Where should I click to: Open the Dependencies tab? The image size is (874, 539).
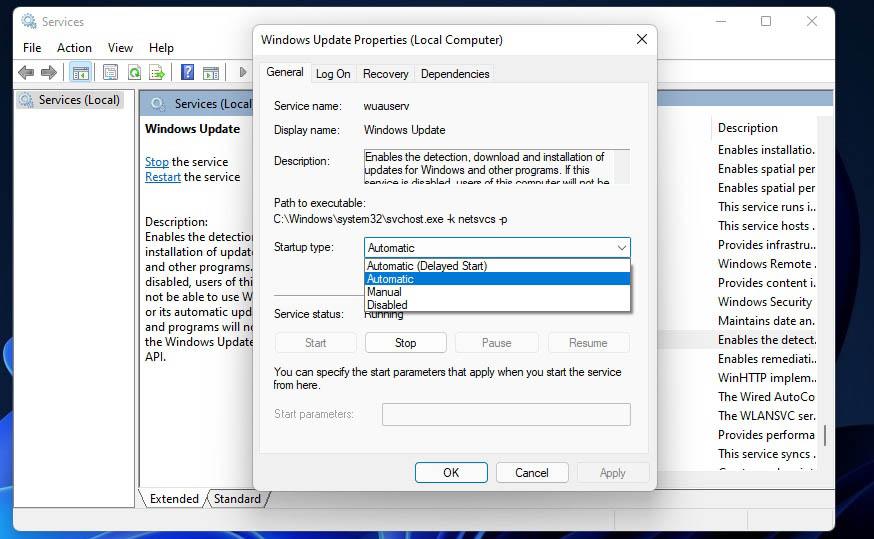[455, 74]
